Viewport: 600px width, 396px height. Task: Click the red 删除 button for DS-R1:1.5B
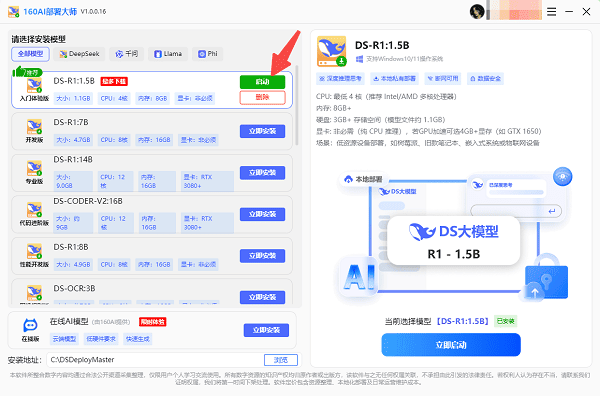tap(262, 97)
